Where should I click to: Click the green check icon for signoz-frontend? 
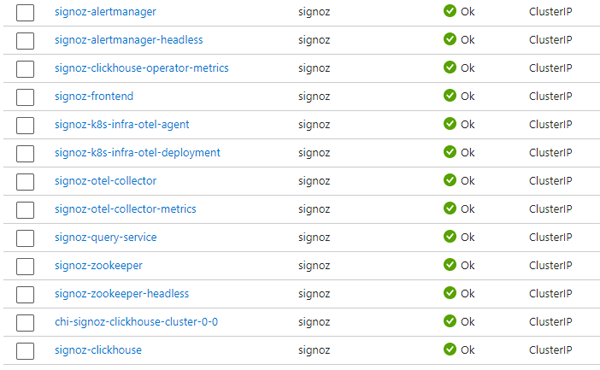point(450,95)
